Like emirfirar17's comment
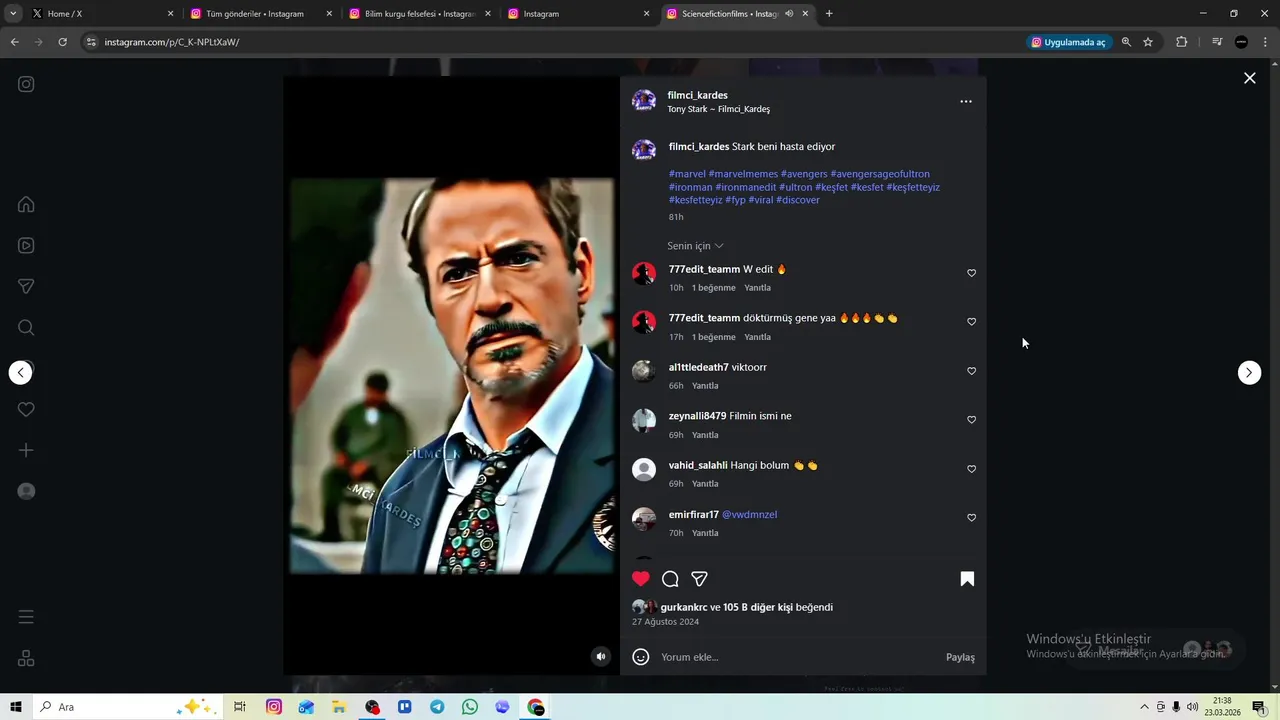The image size is (1280, 720). pos(971,518)
